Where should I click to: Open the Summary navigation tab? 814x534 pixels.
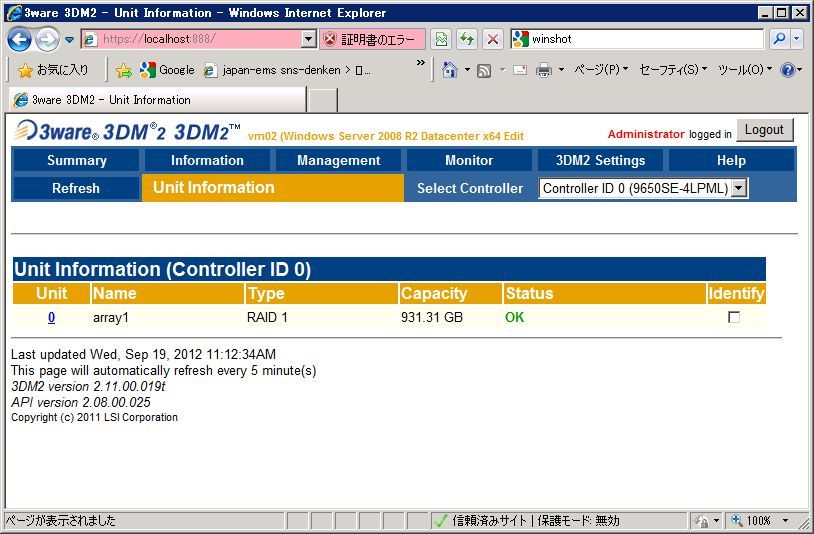(76, 160)
